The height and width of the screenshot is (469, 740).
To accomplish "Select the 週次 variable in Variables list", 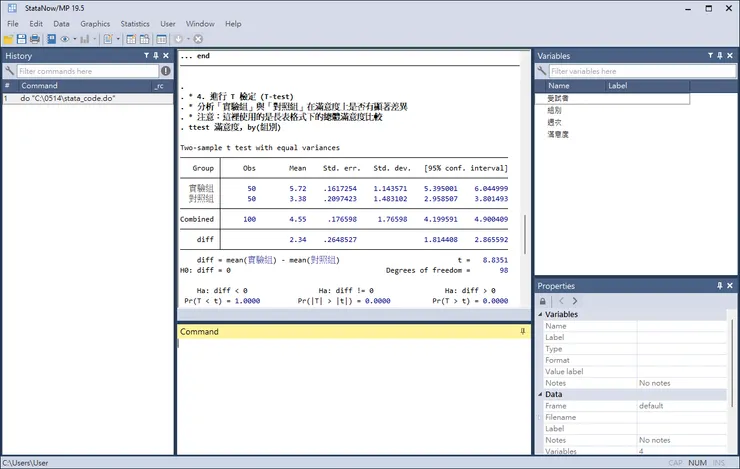I will pos(554,122).
